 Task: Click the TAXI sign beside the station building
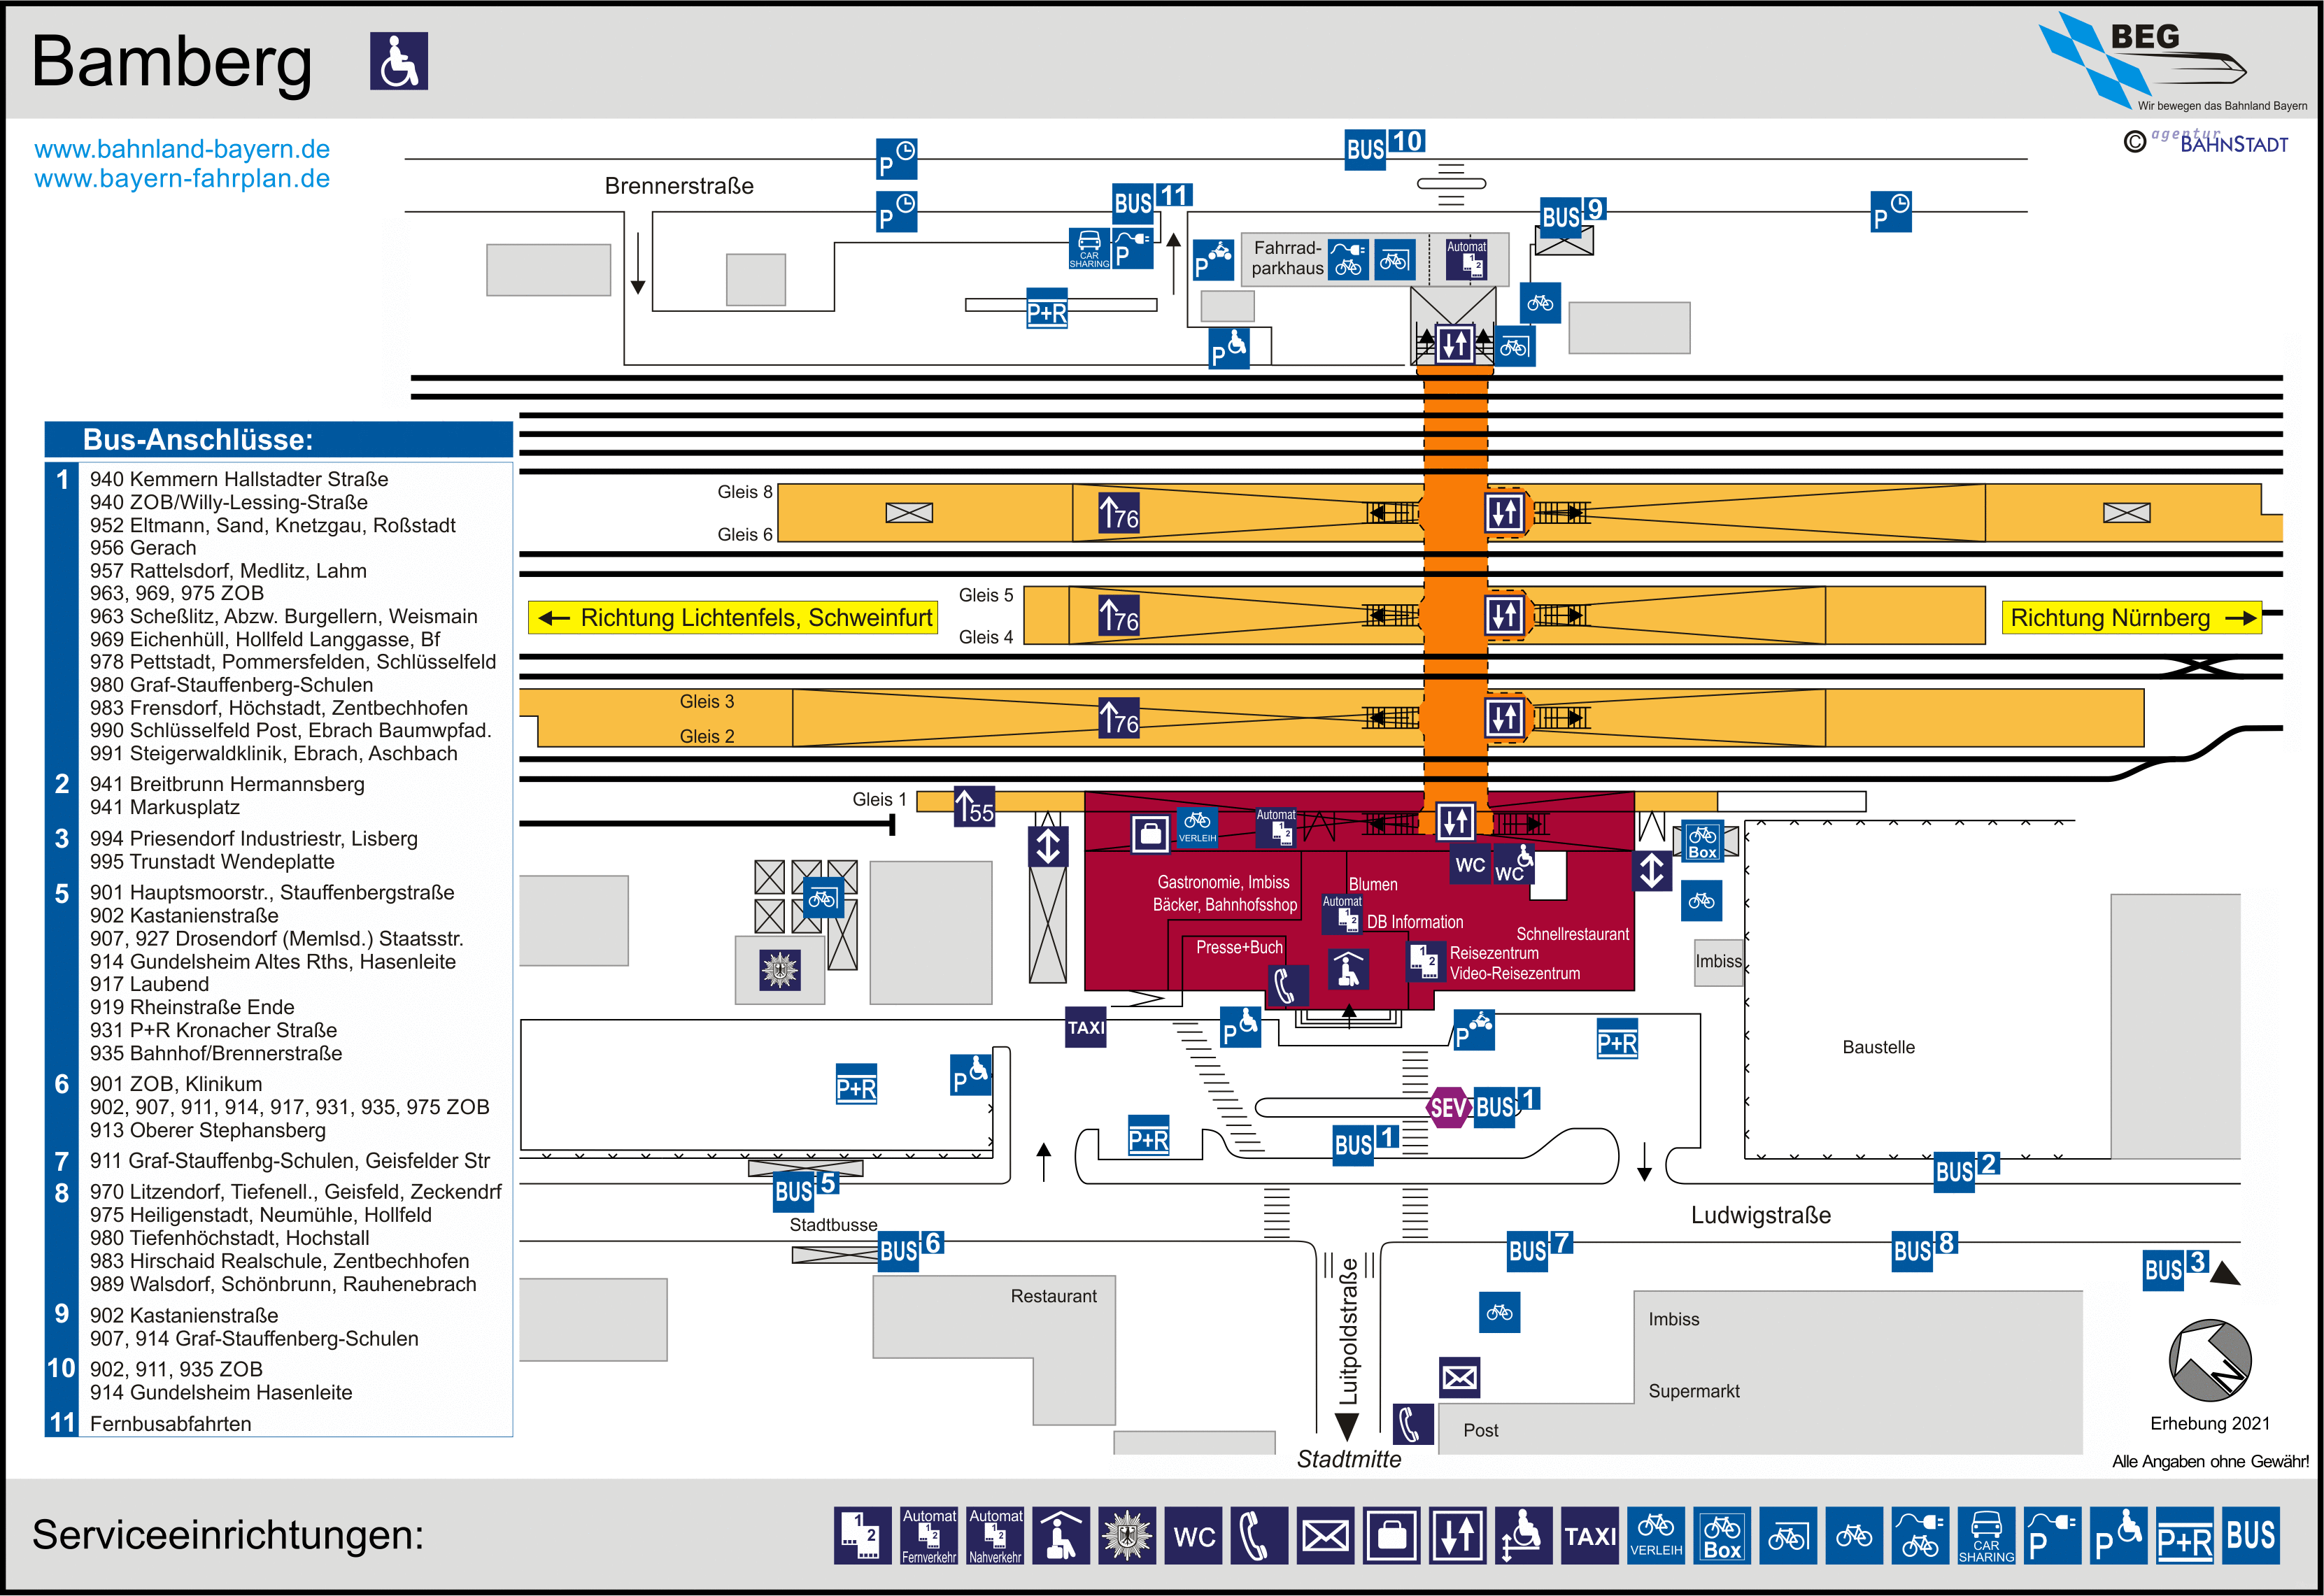tap(1086, 1027)
